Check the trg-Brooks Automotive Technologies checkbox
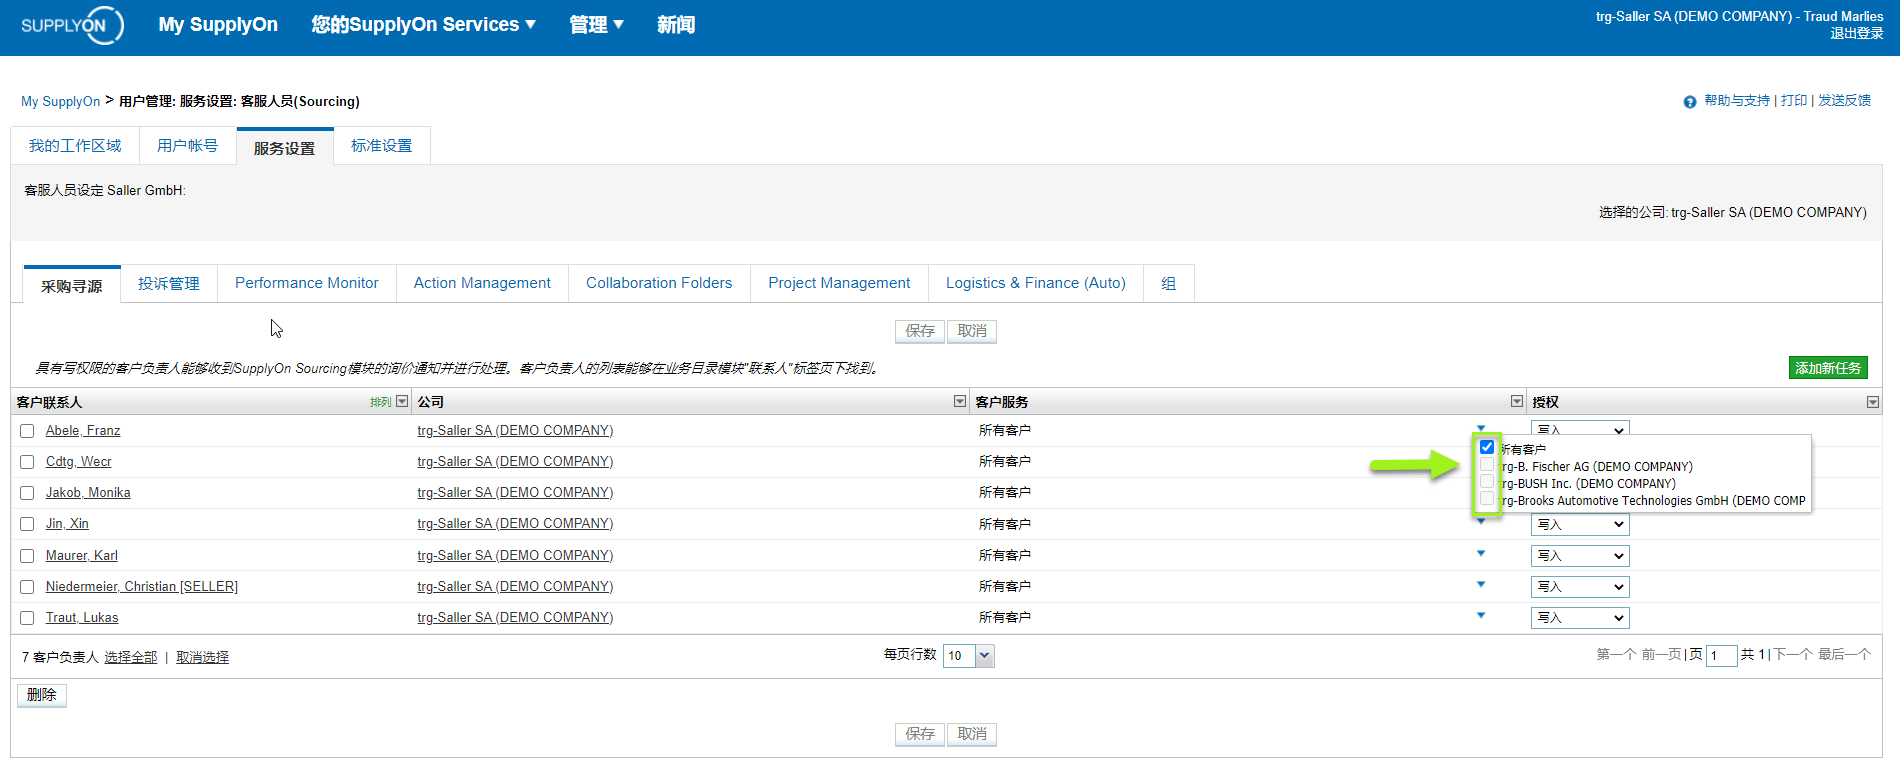 1487,499
